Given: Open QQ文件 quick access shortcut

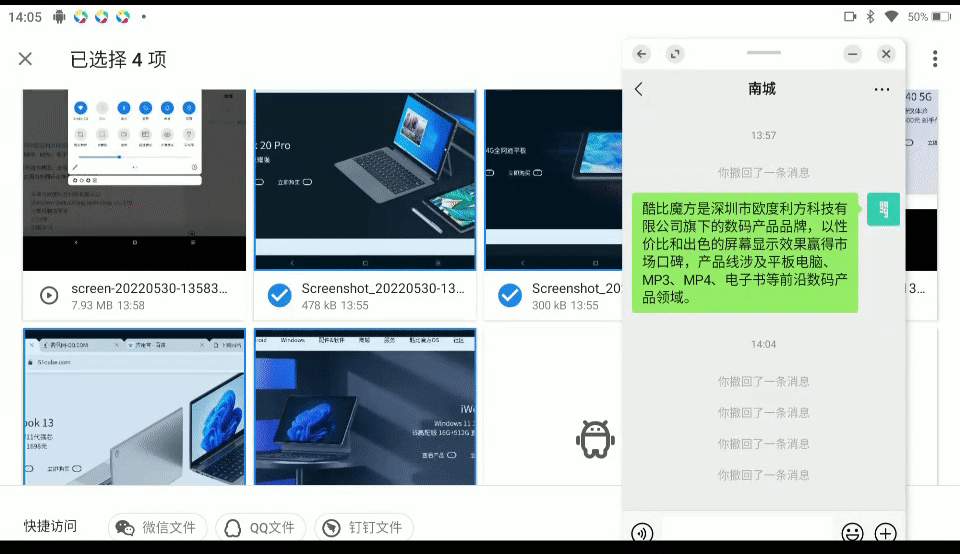Looking at the screenshot, I should point(260,527).
